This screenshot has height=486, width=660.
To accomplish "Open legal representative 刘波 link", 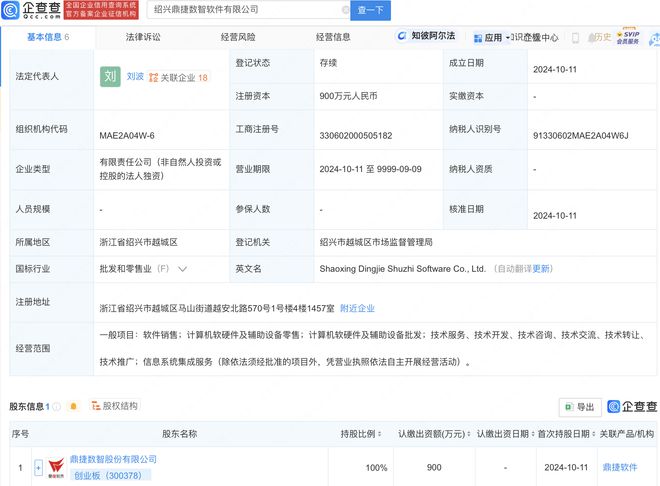I will [x=135, y=77].
